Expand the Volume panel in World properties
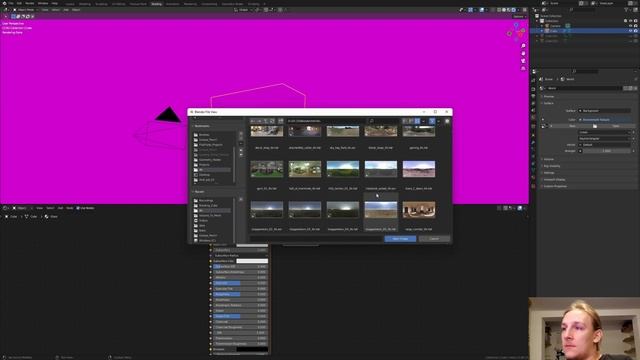 tap(549, 159)
